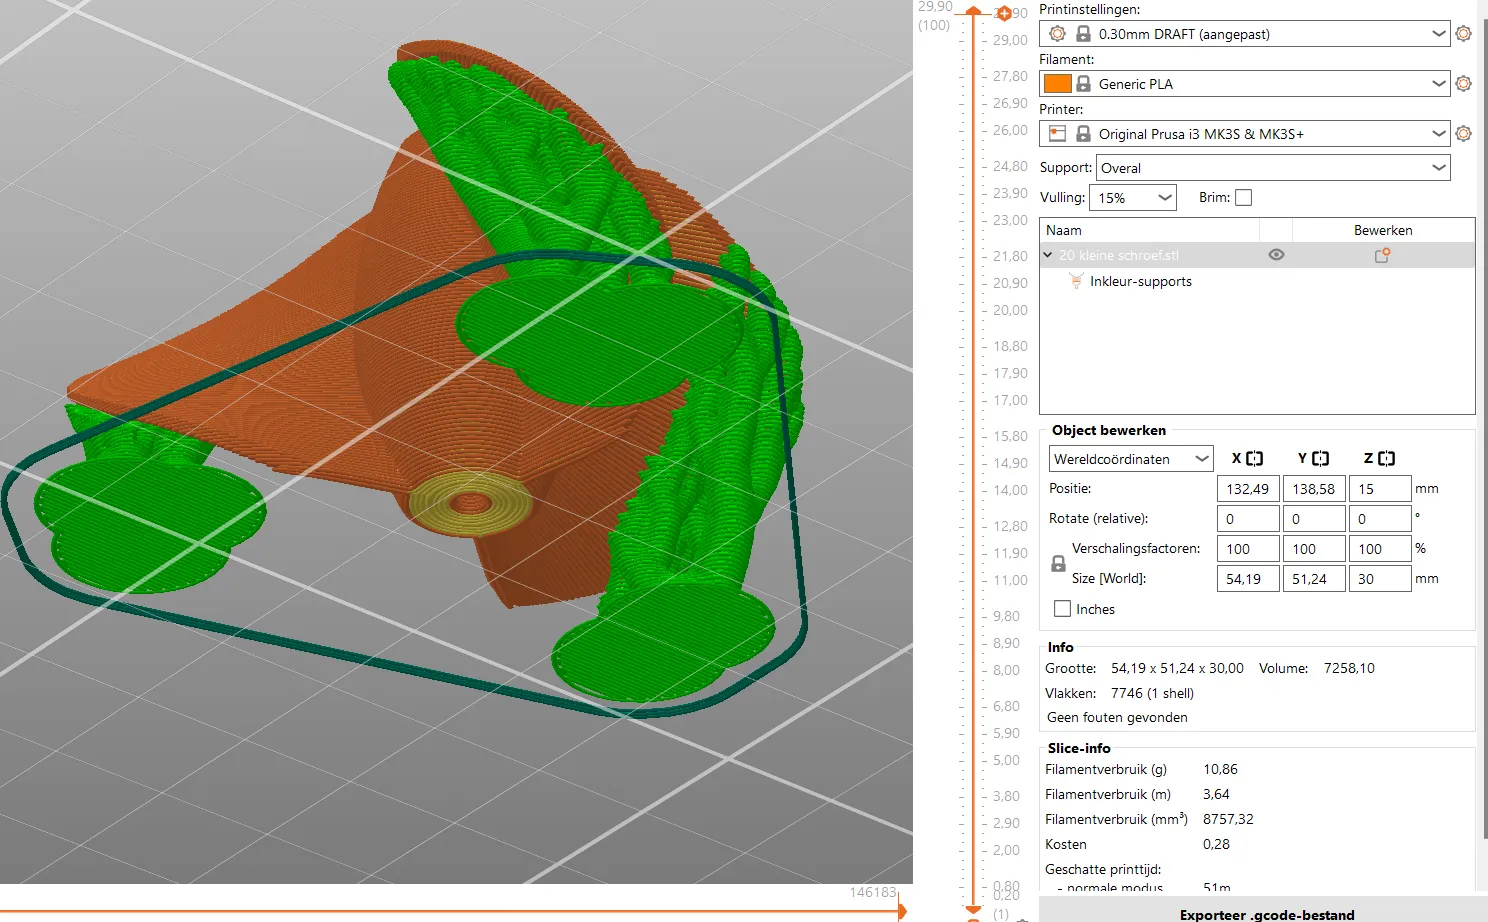Viewport: 1488px width, 922px height.
Task: Toggle visibility eye of 20 kleine schroef.stl
Action: point(1276,255)
